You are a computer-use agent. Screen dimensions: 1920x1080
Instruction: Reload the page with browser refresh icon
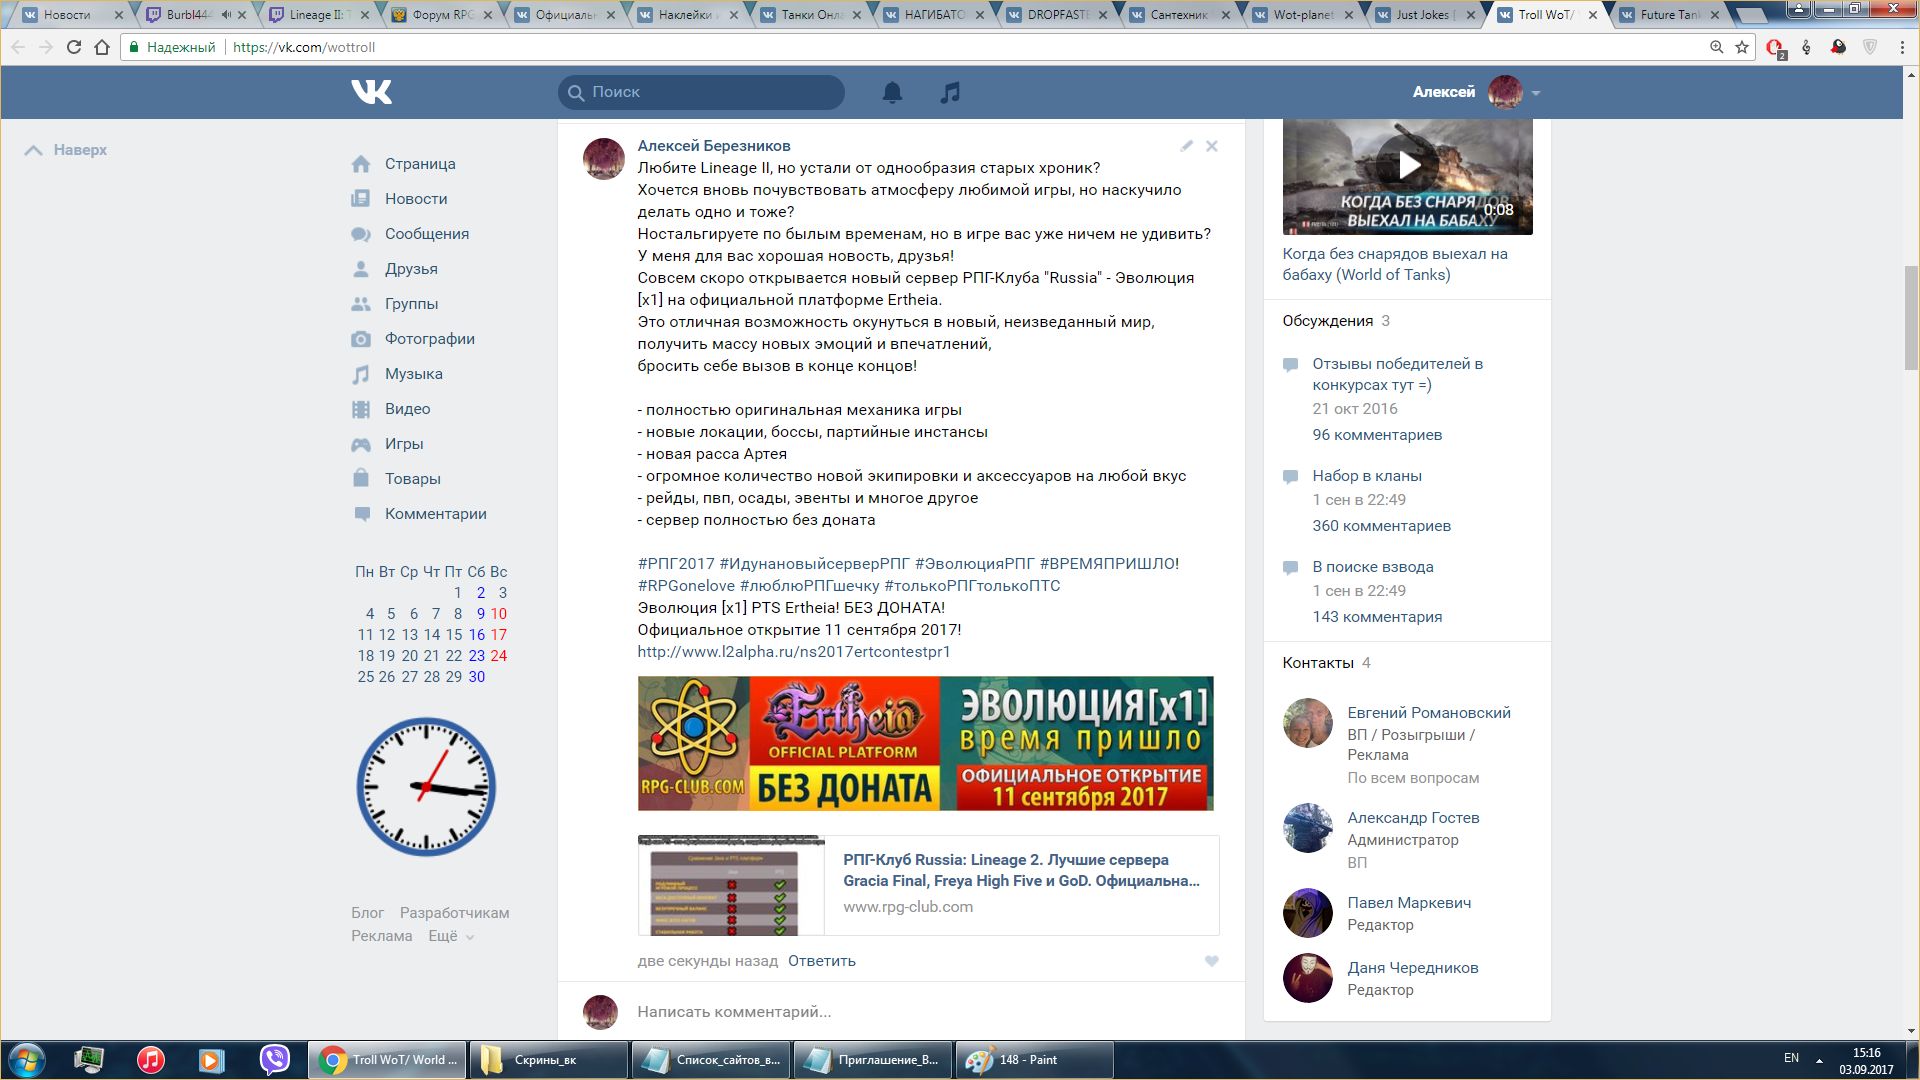point(73,47)
